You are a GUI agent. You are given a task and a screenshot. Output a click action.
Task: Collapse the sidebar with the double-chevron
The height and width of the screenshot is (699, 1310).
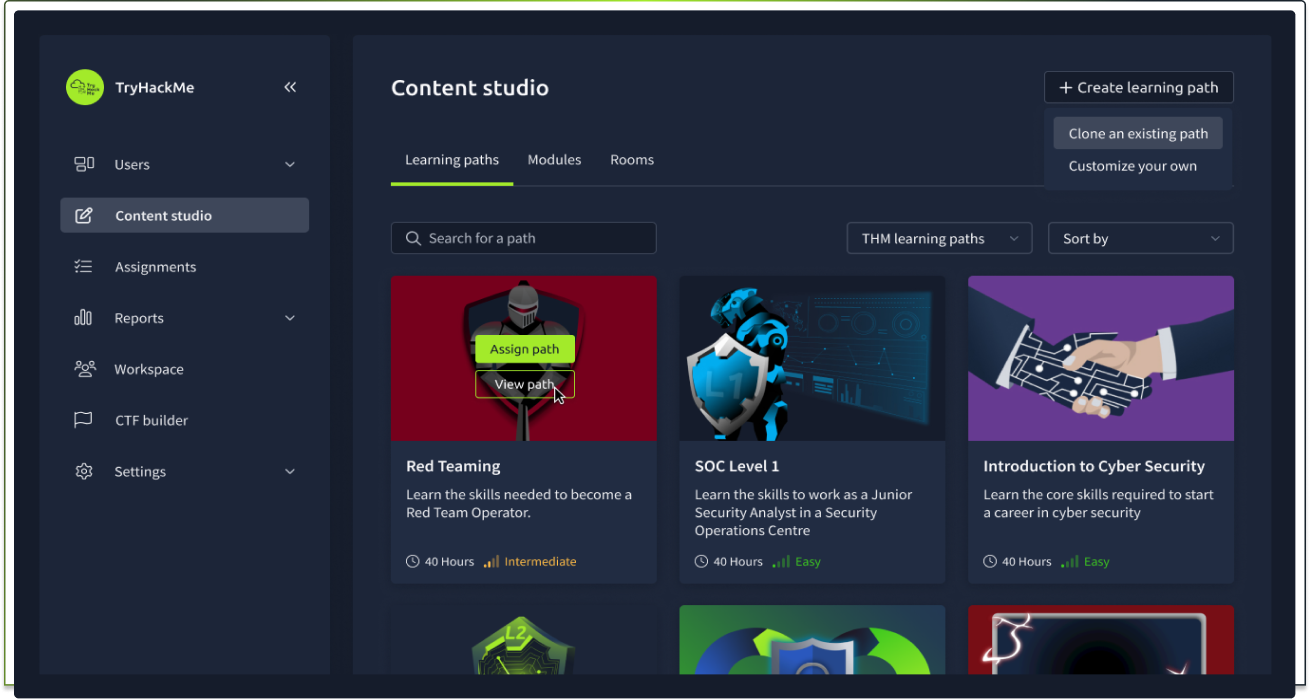(x=290, y=87)
